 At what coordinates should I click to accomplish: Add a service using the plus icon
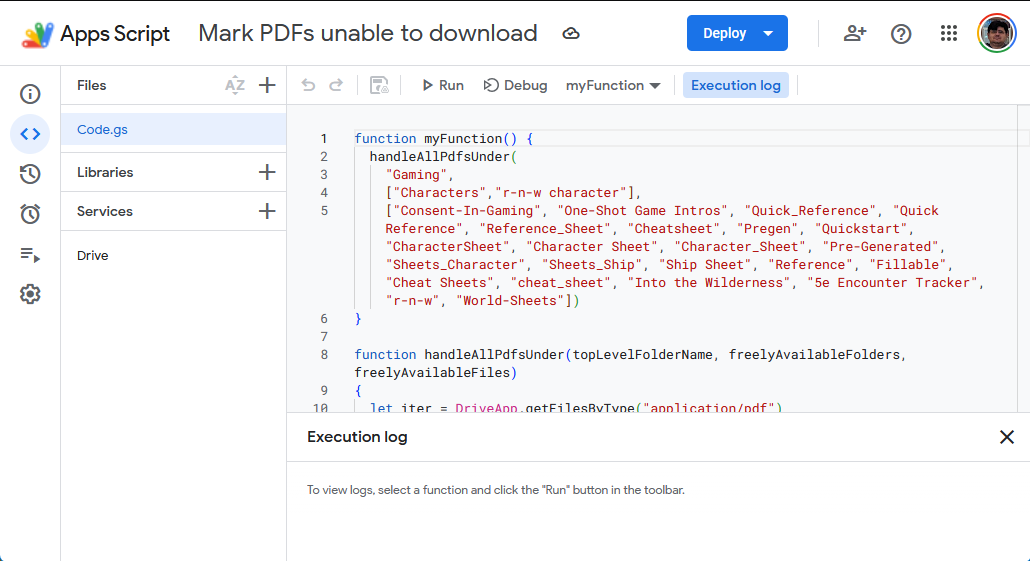pyautogui.click(x=267, y=211)
